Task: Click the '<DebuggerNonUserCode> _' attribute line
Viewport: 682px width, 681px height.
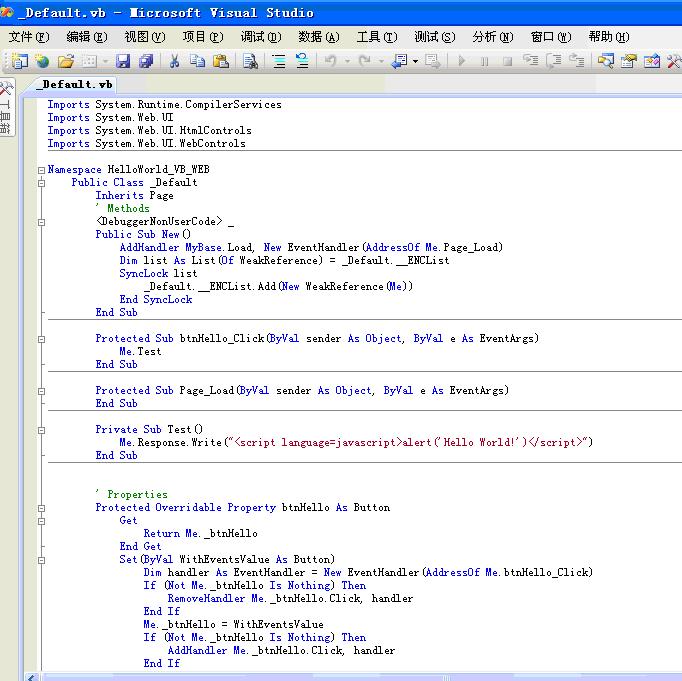Action: point(165,222)
